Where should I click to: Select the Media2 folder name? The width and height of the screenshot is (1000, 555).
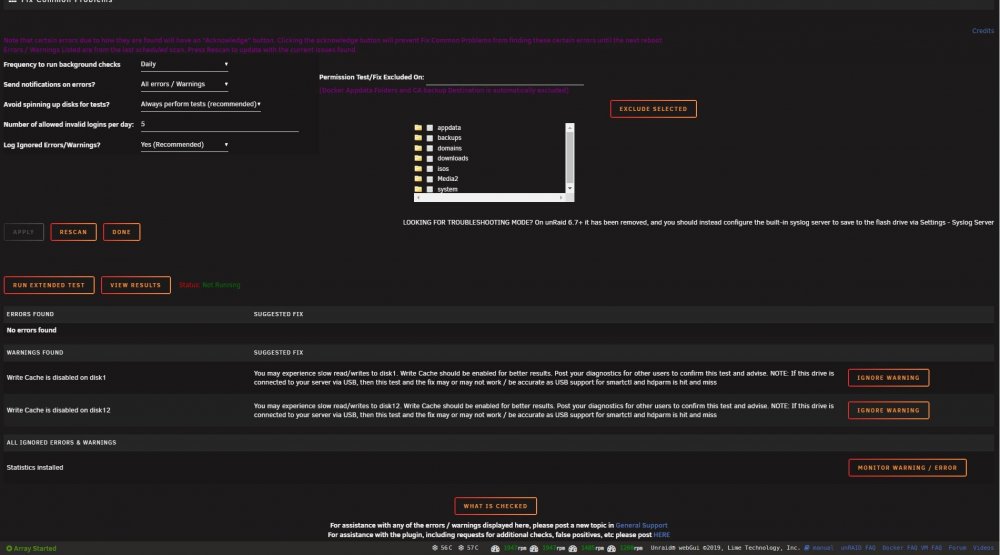pos(448,179)
